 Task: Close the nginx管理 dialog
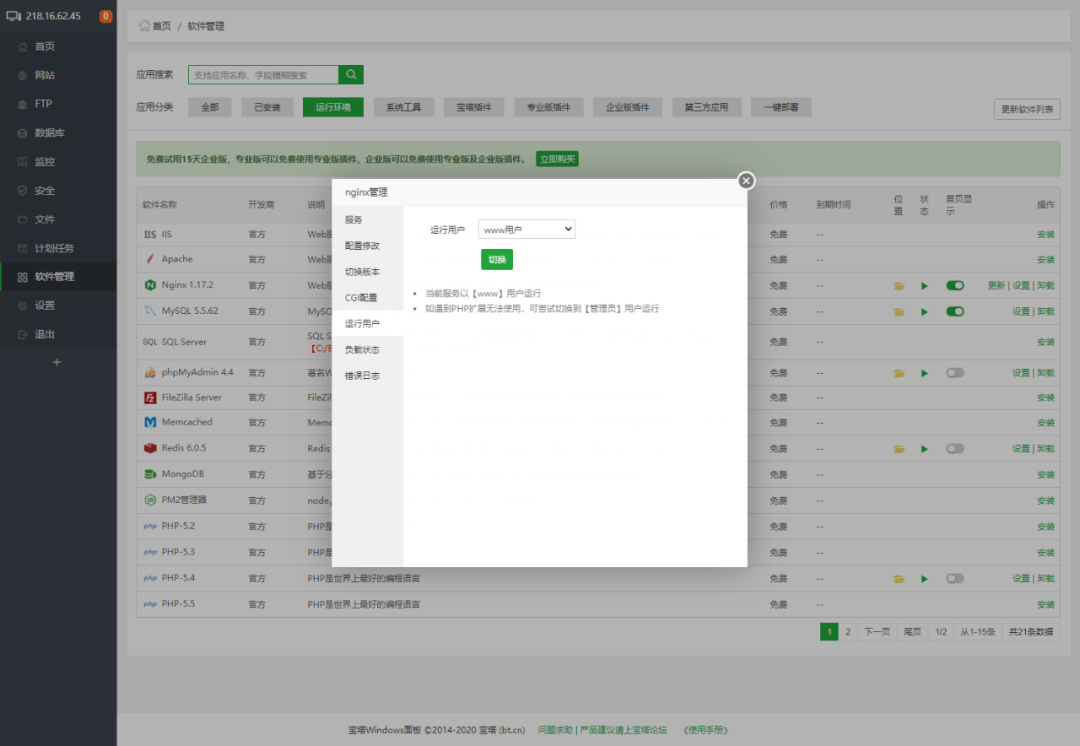coord(746,181)
